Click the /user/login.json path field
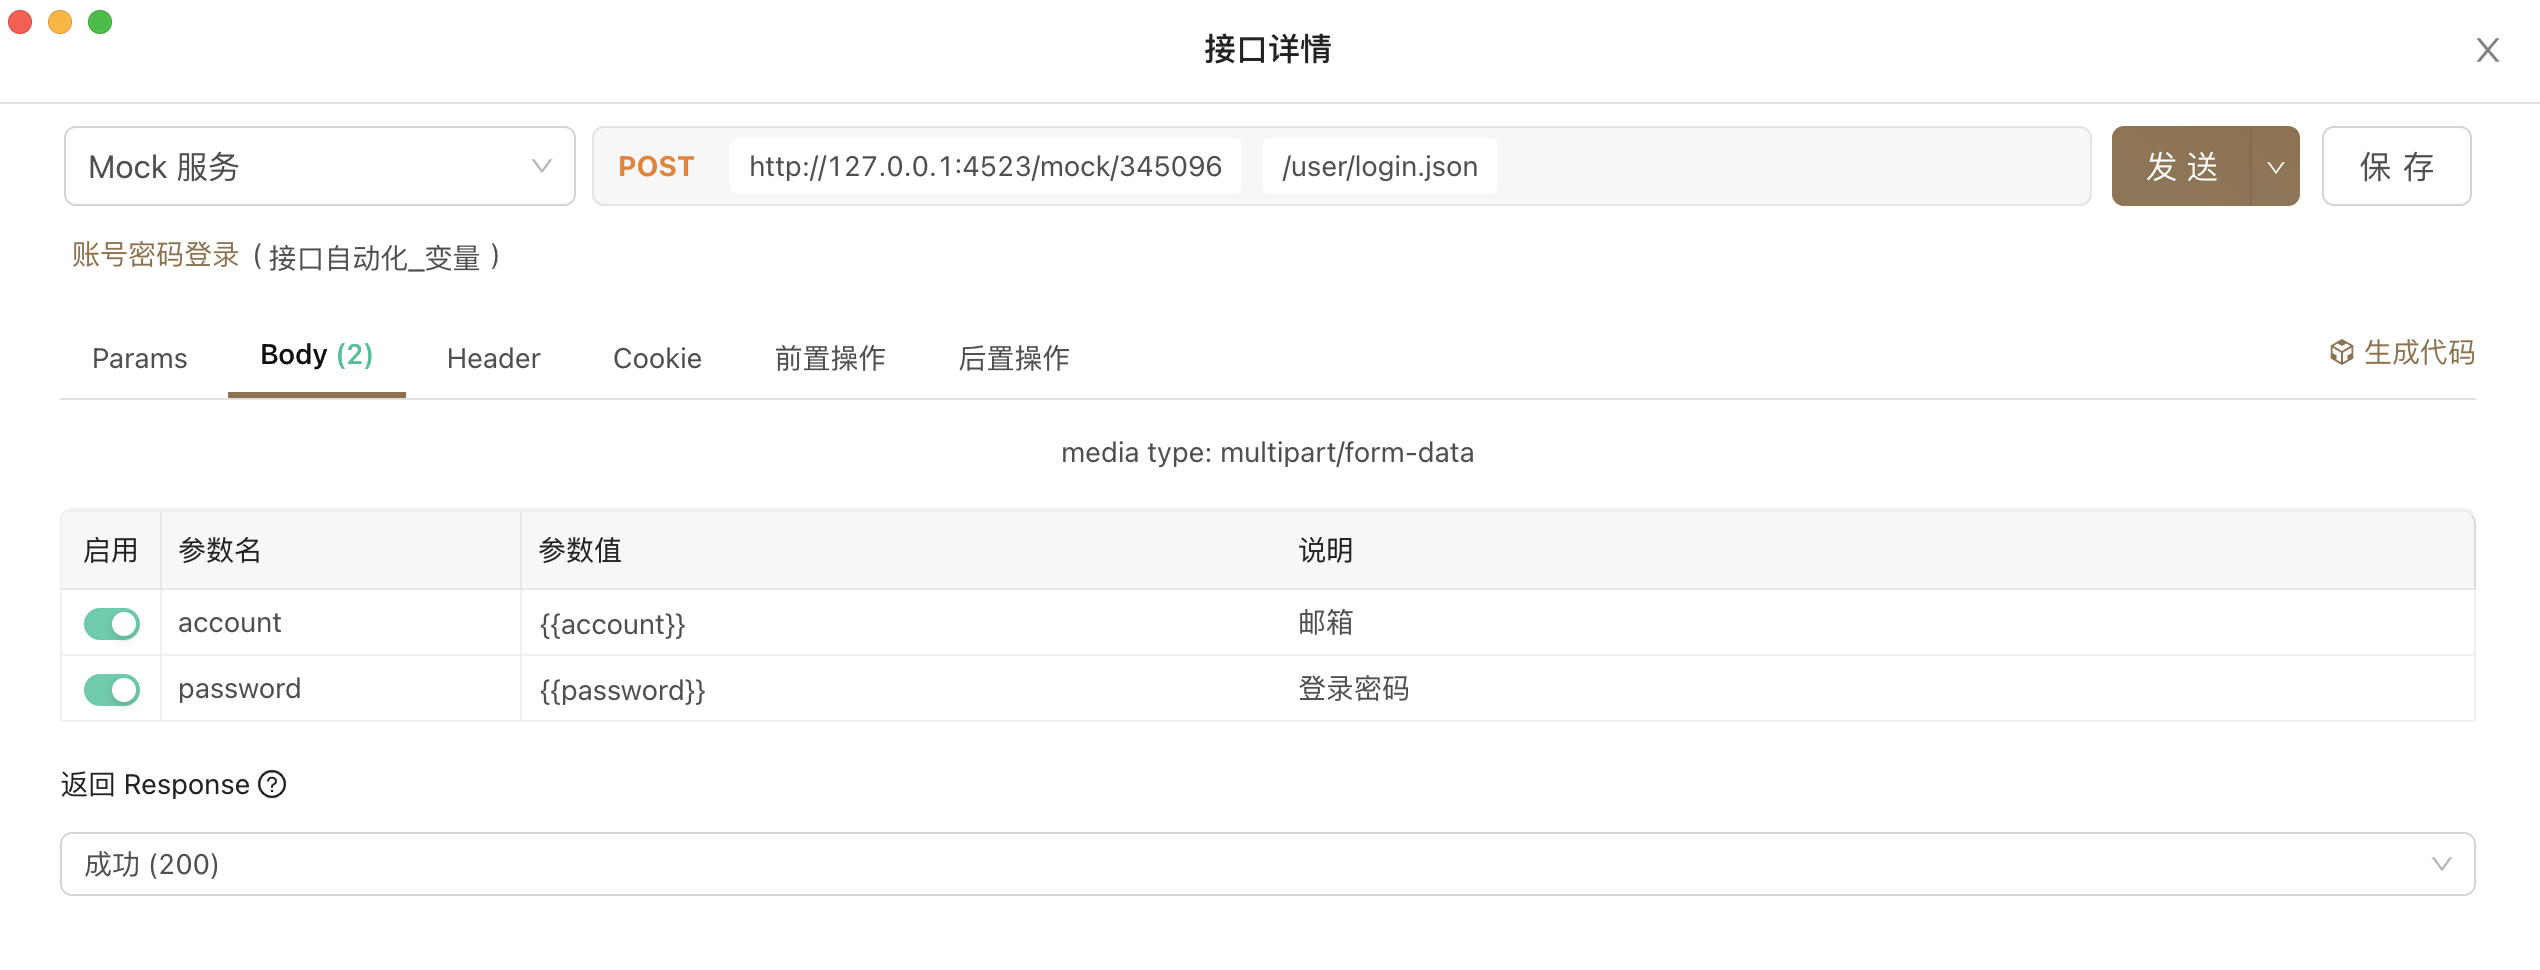This screenshot has width=2540, height=970. 1380,166
